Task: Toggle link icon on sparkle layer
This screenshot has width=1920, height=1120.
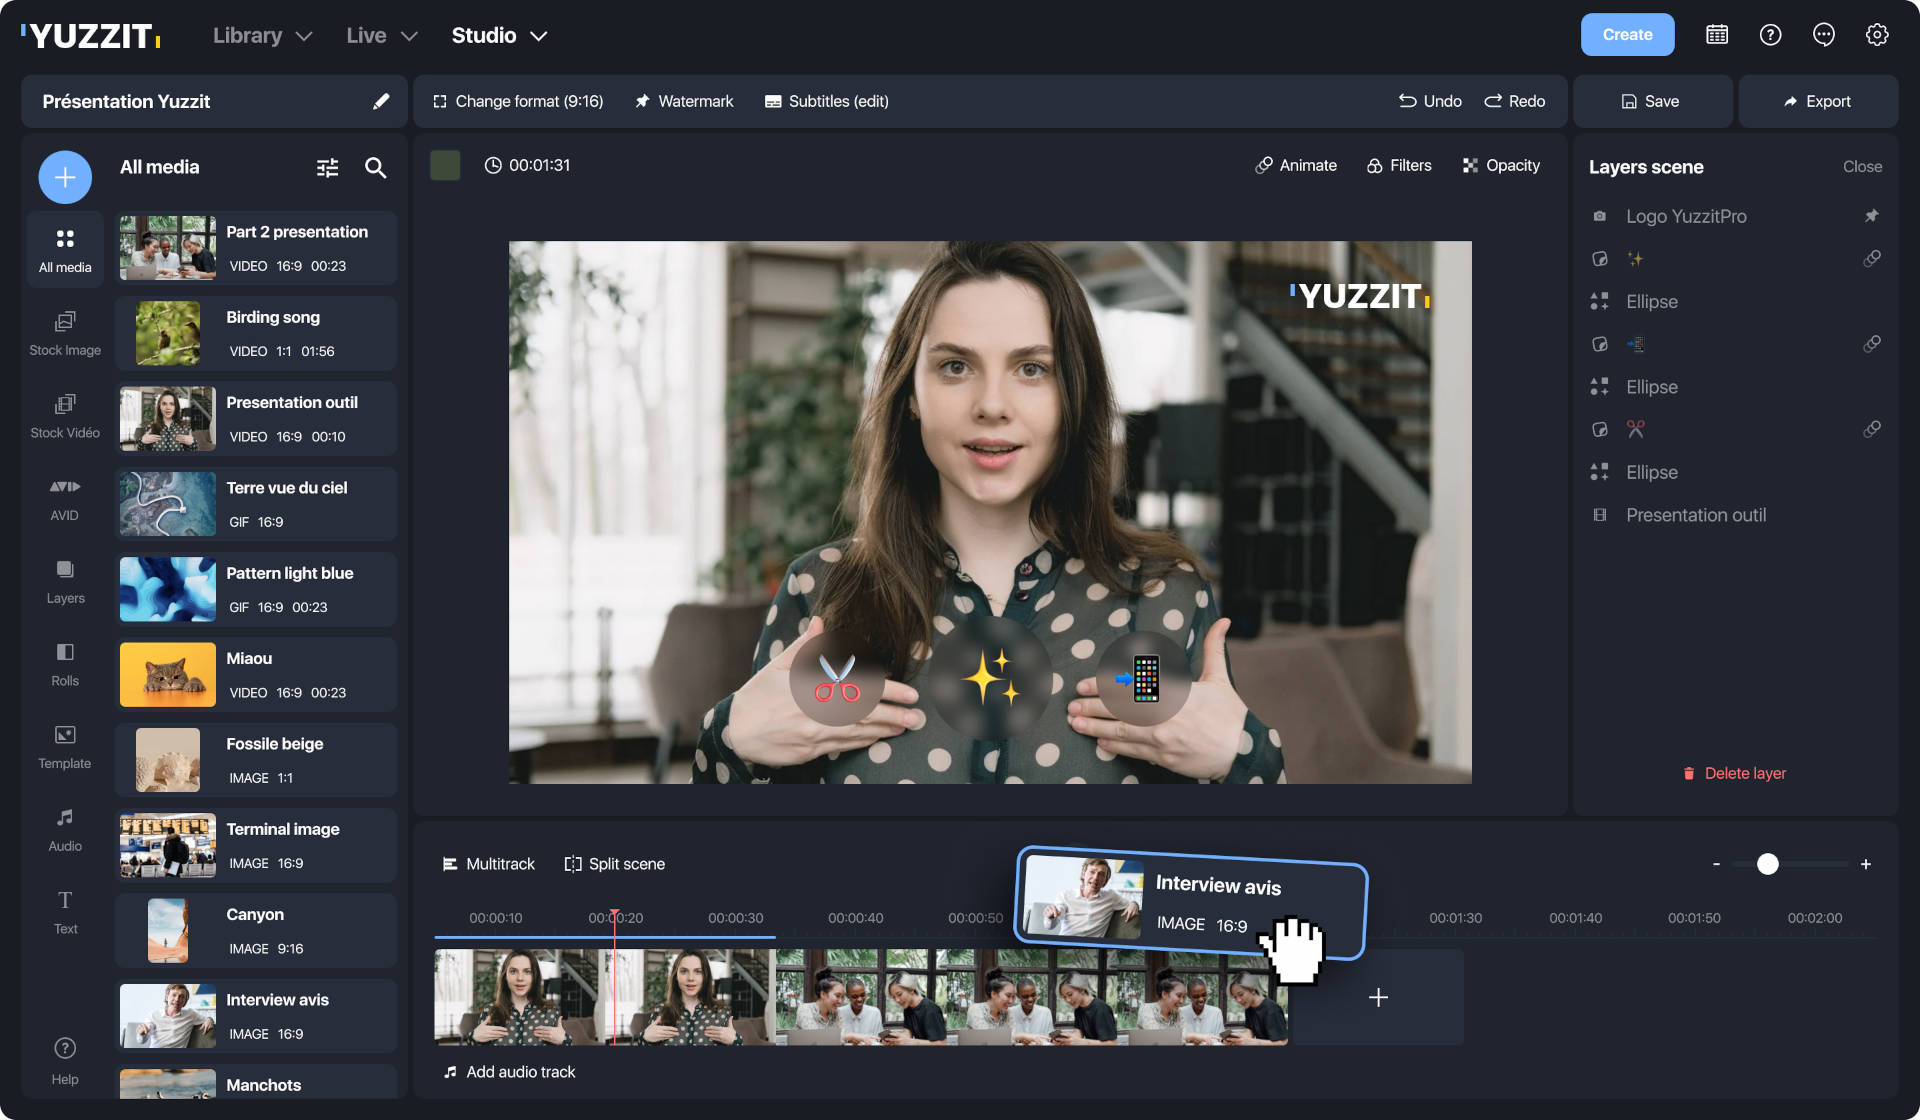Action: point(1871,259)
